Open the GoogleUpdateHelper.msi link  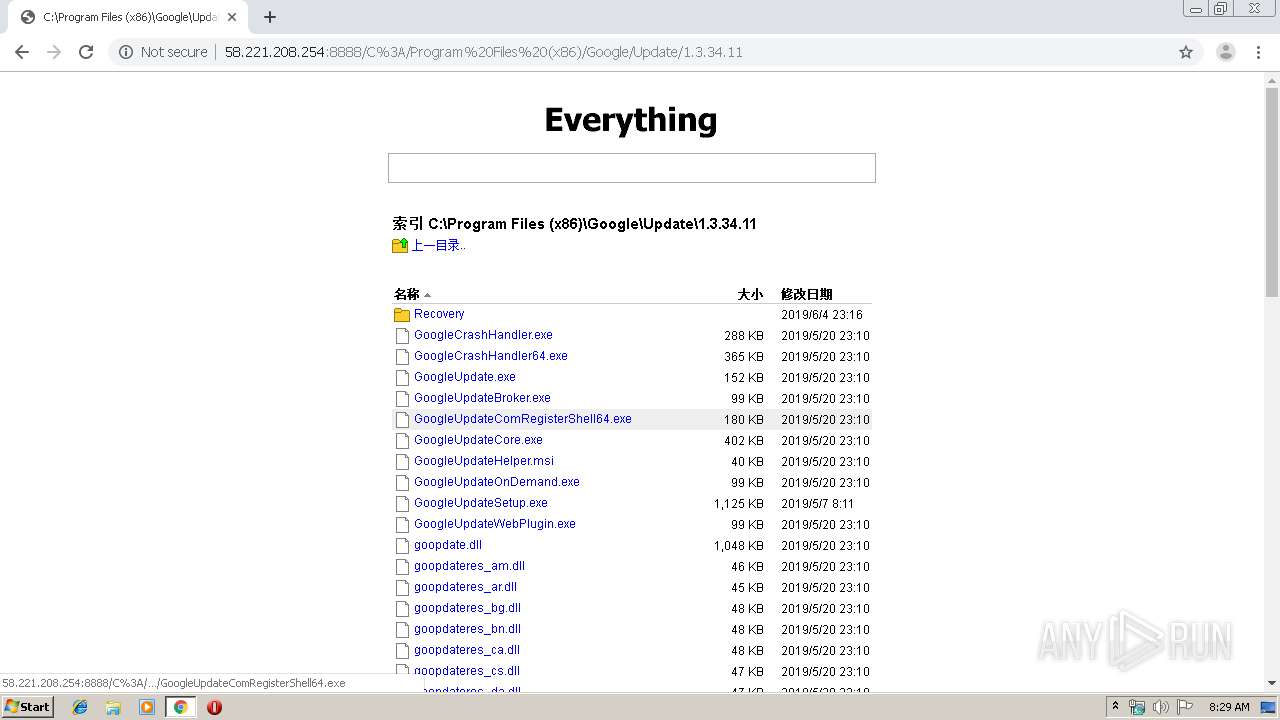[x=484, y=461]
